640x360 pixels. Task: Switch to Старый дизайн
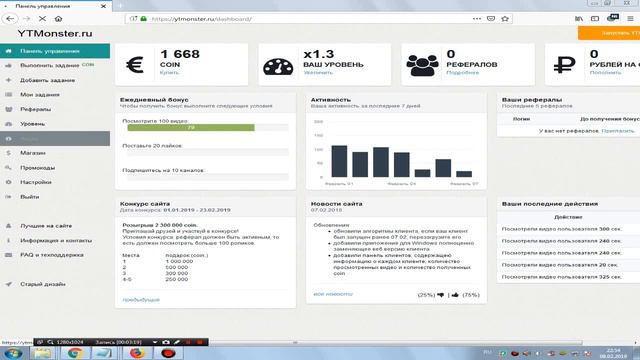[x=55, y=284]
